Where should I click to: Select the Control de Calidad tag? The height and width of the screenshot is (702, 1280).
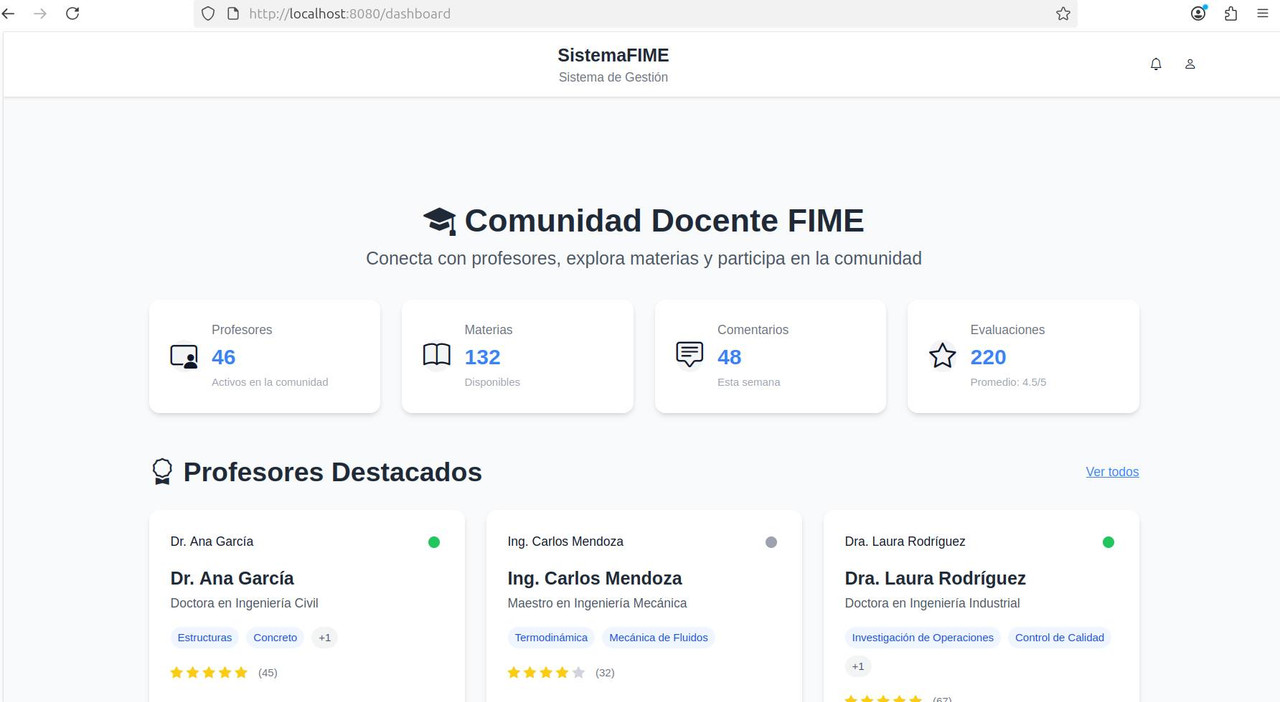pos(1060,638)
